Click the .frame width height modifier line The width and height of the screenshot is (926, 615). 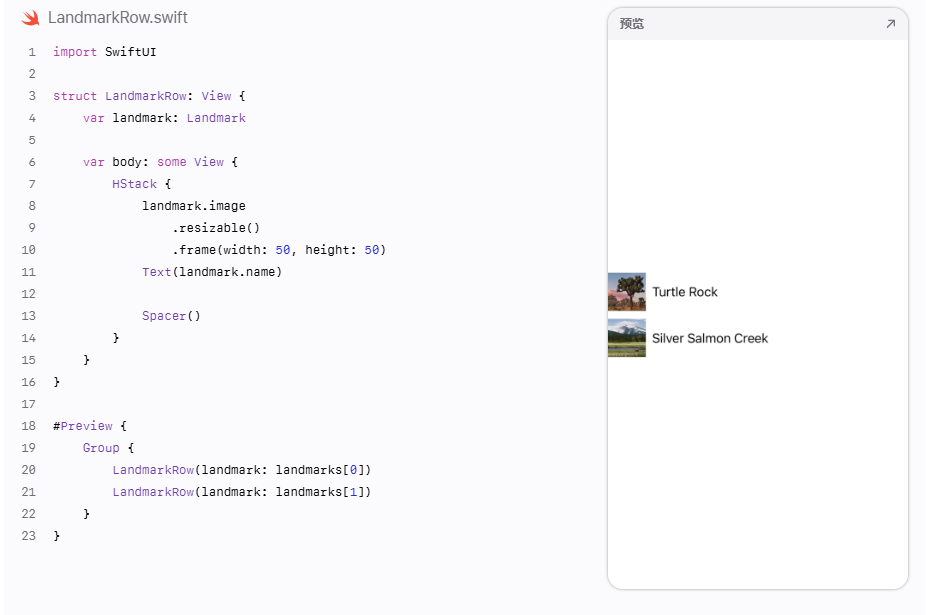[279, 250]
